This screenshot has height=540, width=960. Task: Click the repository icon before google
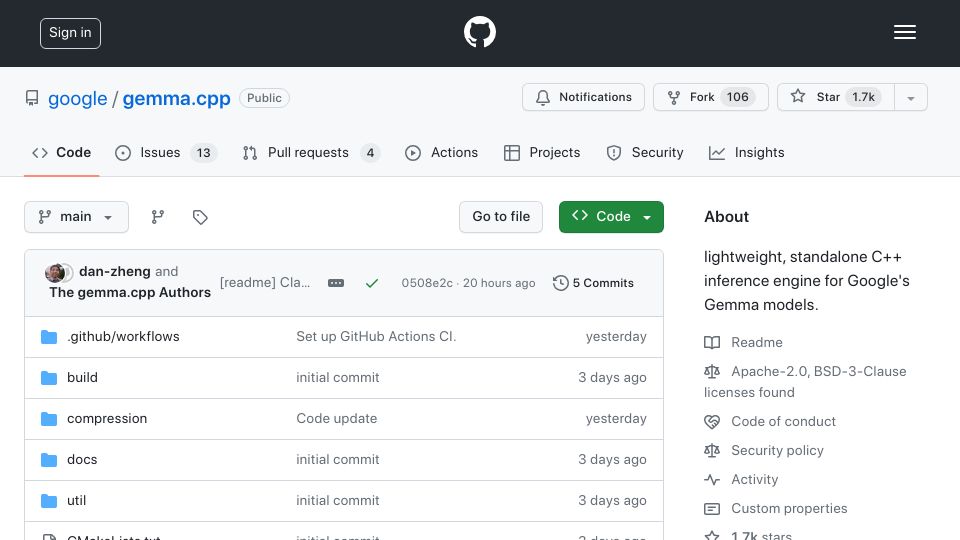(32, 98)
